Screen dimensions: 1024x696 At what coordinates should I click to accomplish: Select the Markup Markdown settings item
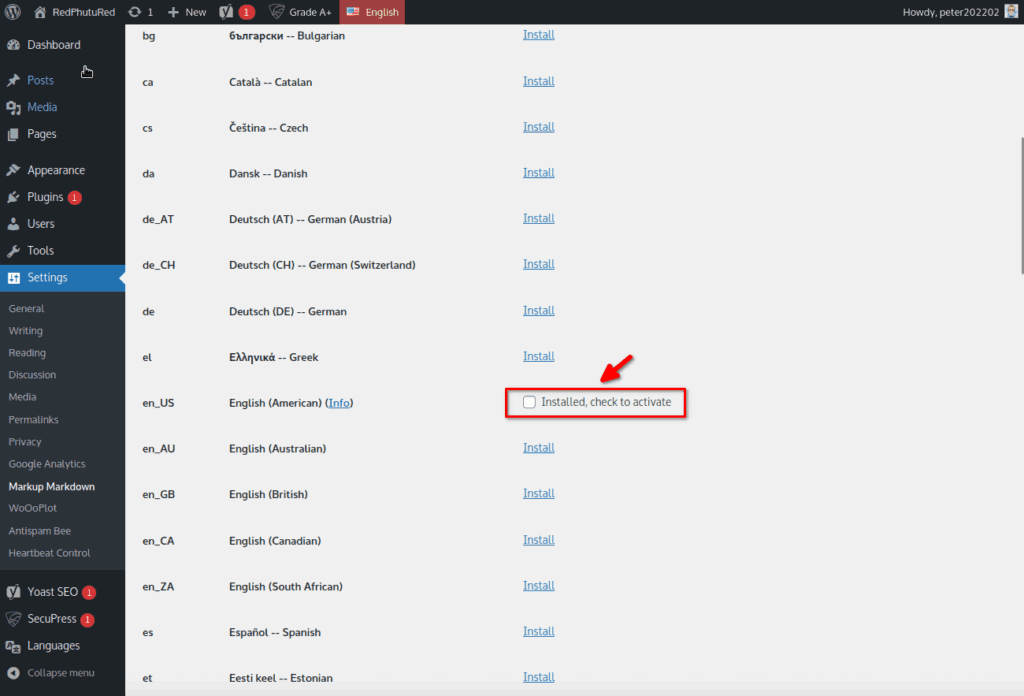[x=51, y=486]
